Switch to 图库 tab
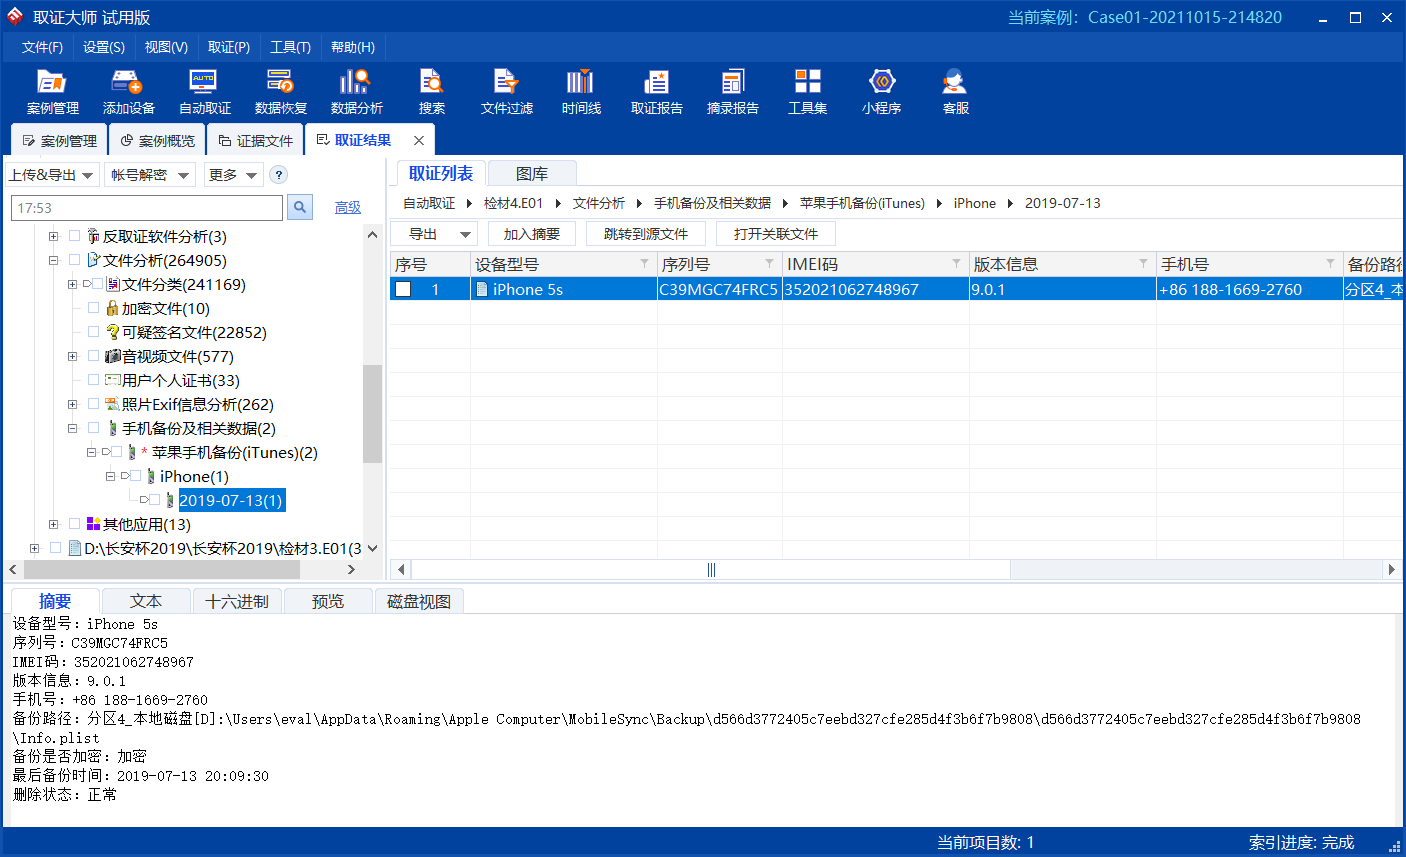 click(x=532, y=174)
